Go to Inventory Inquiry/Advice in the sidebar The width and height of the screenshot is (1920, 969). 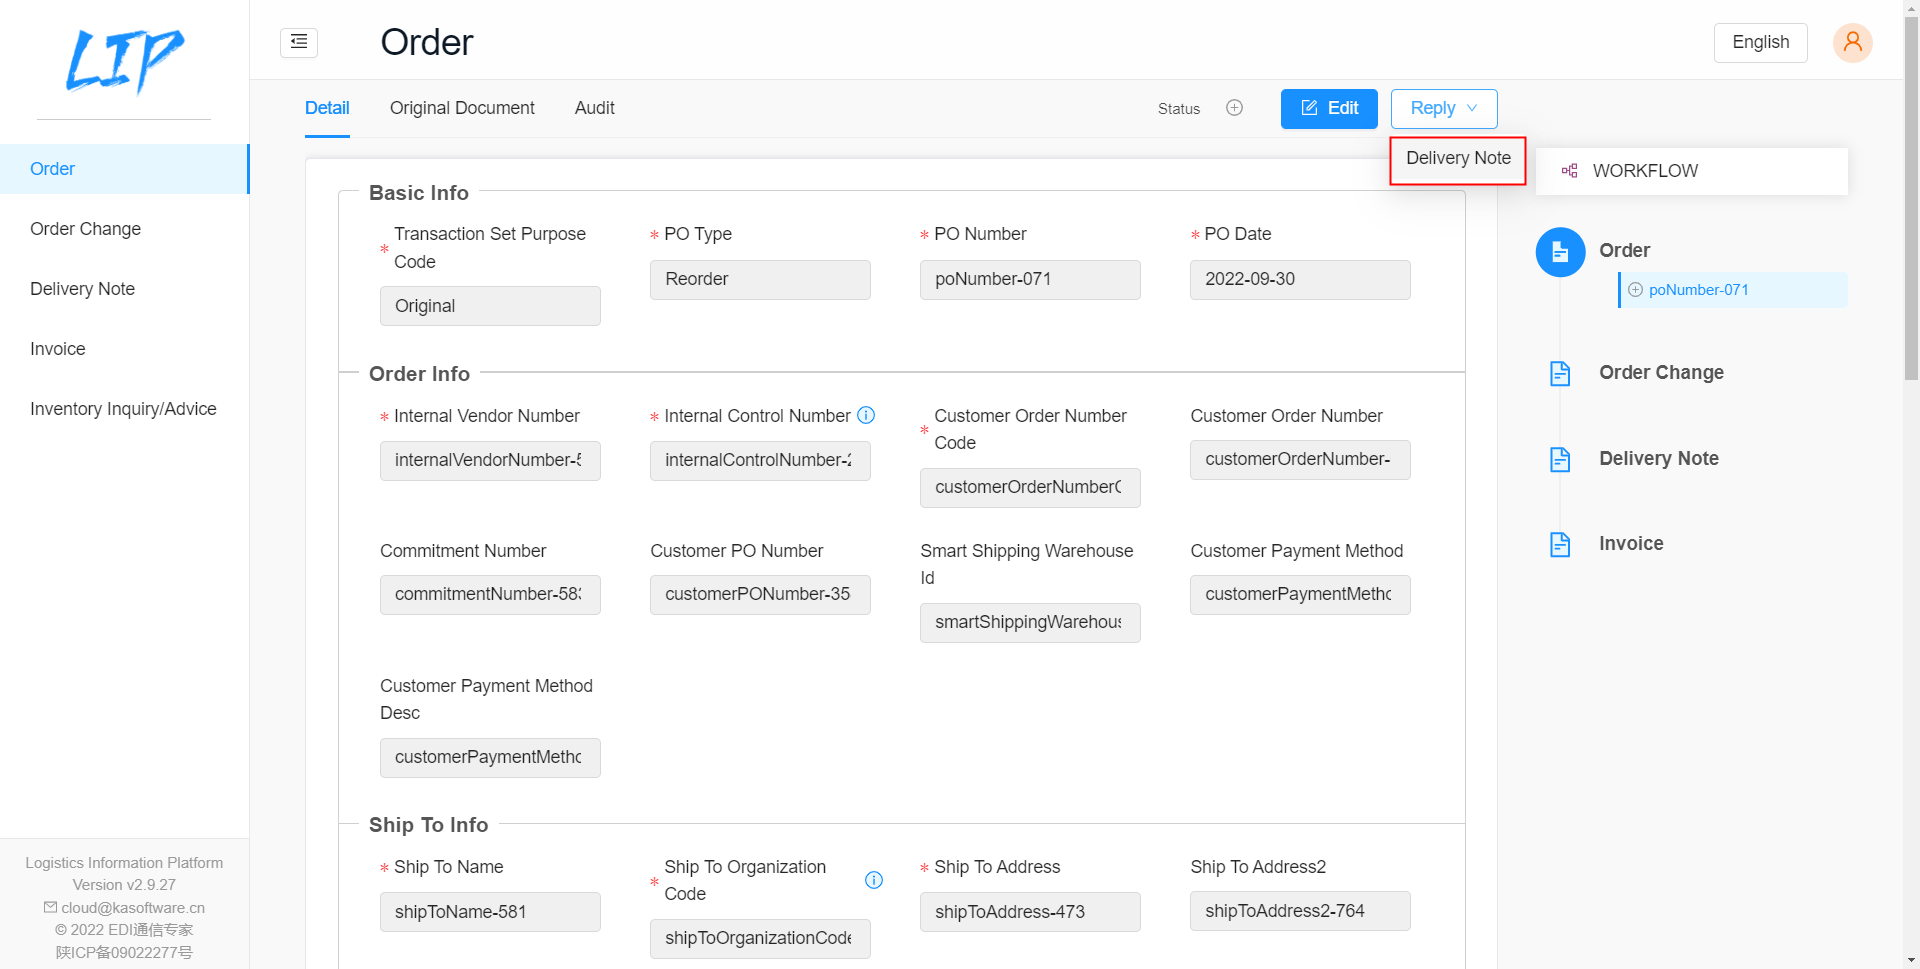(124, 409)
